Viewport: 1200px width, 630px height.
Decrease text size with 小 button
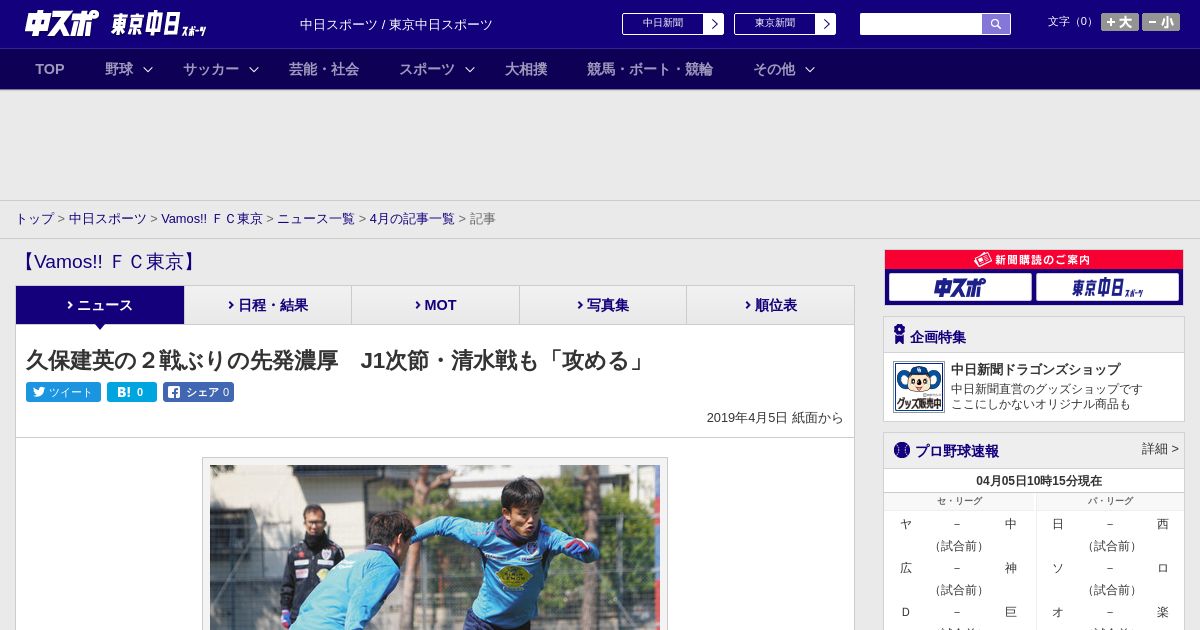pyautogui.click(x=1161, y=22)
